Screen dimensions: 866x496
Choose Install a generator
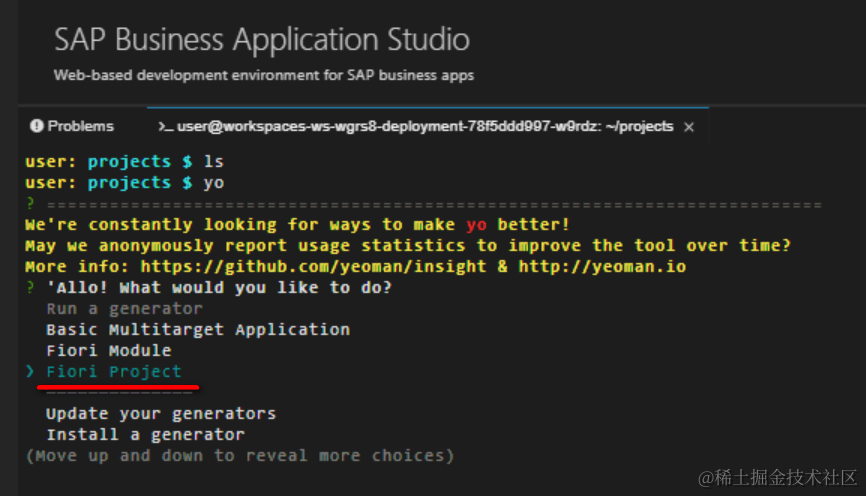pos(146,435)
